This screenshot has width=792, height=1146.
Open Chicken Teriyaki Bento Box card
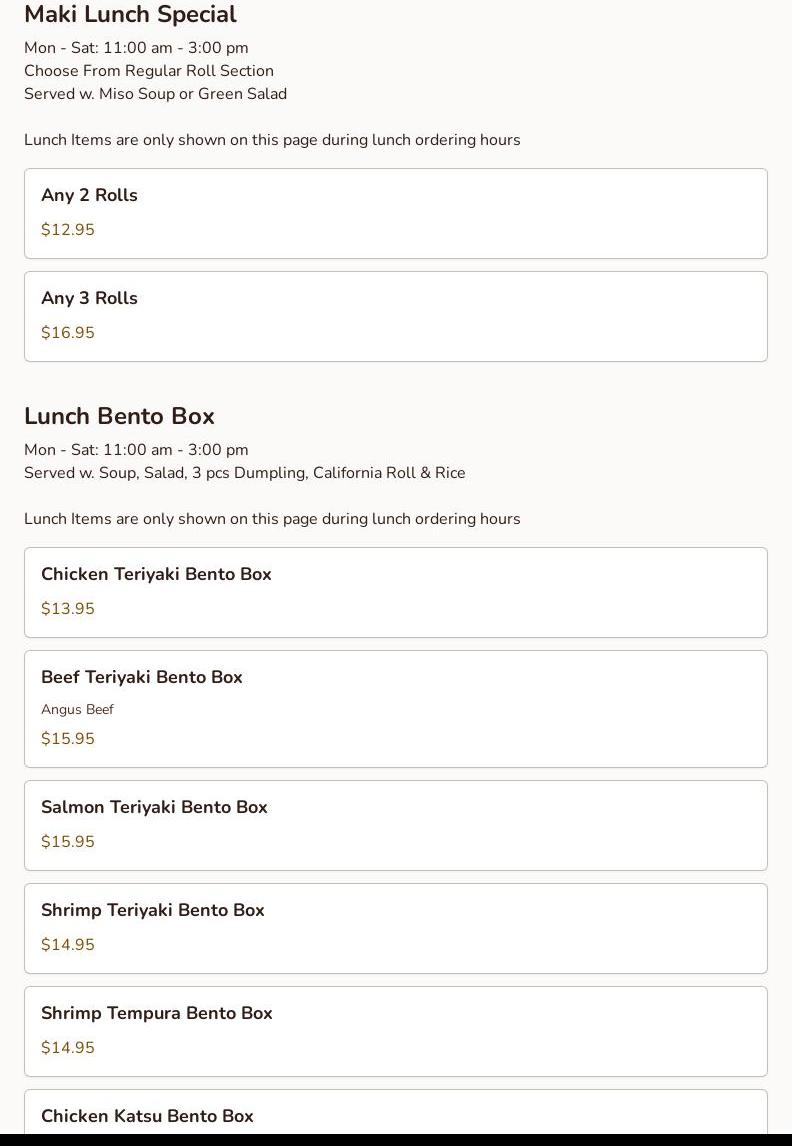point(395,591)
